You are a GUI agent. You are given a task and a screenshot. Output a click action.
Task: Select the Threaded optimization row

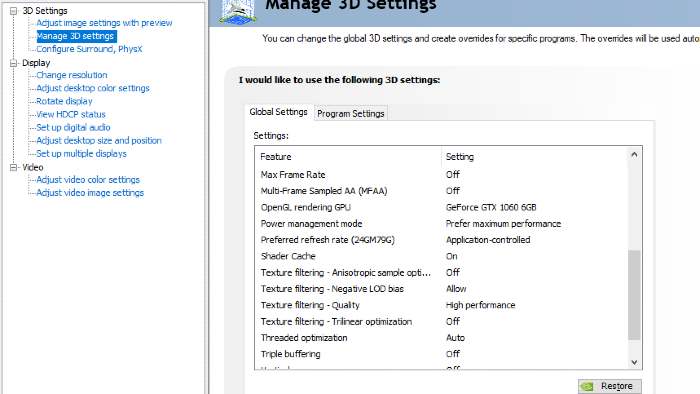pyautogui.click(x=441, y=338)
